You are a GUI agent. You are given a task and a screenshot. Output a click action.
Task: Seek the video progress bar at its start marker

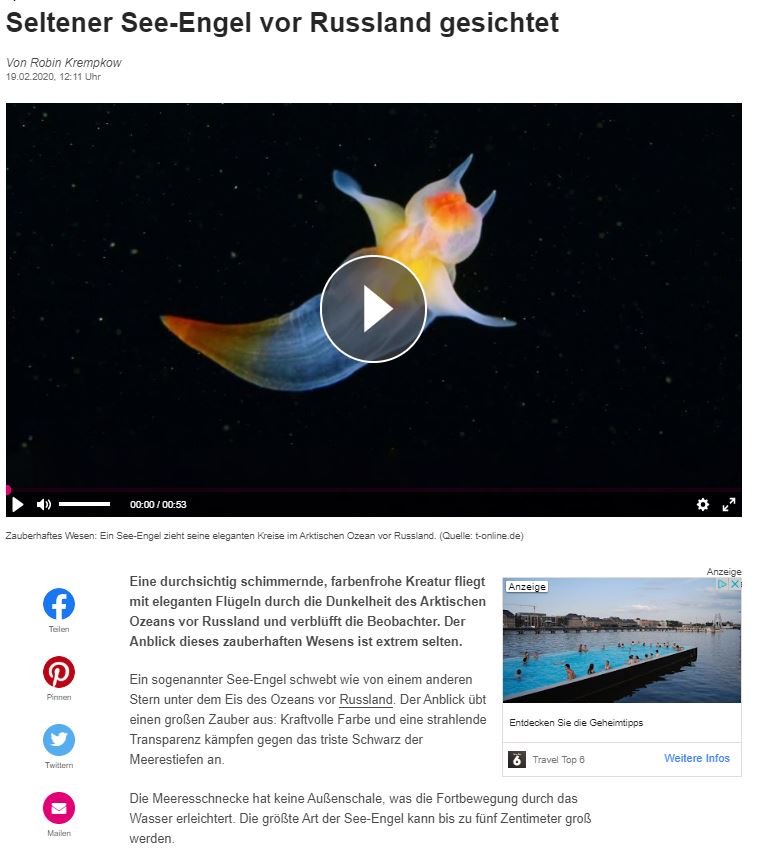tap(8, 490)
